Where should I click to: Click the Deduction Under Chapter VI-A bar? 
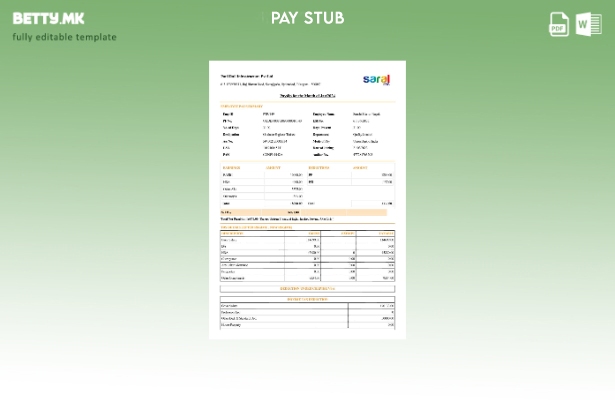[307, 288]
